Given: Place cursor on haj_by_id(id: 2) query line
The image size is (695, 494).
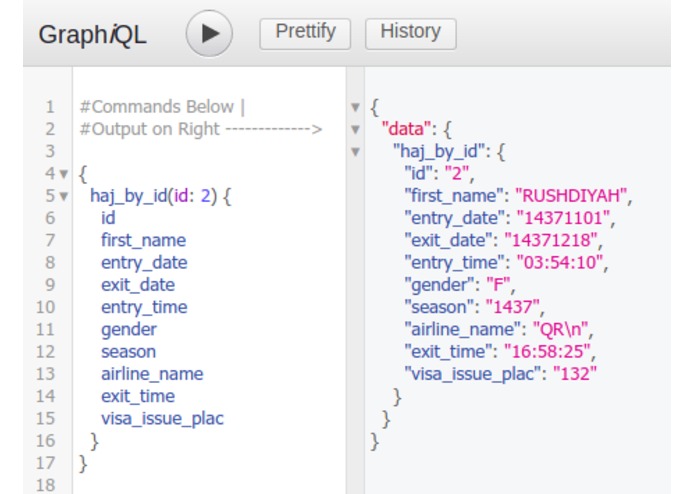Looking at the screenshot, I should coord(160,196).
